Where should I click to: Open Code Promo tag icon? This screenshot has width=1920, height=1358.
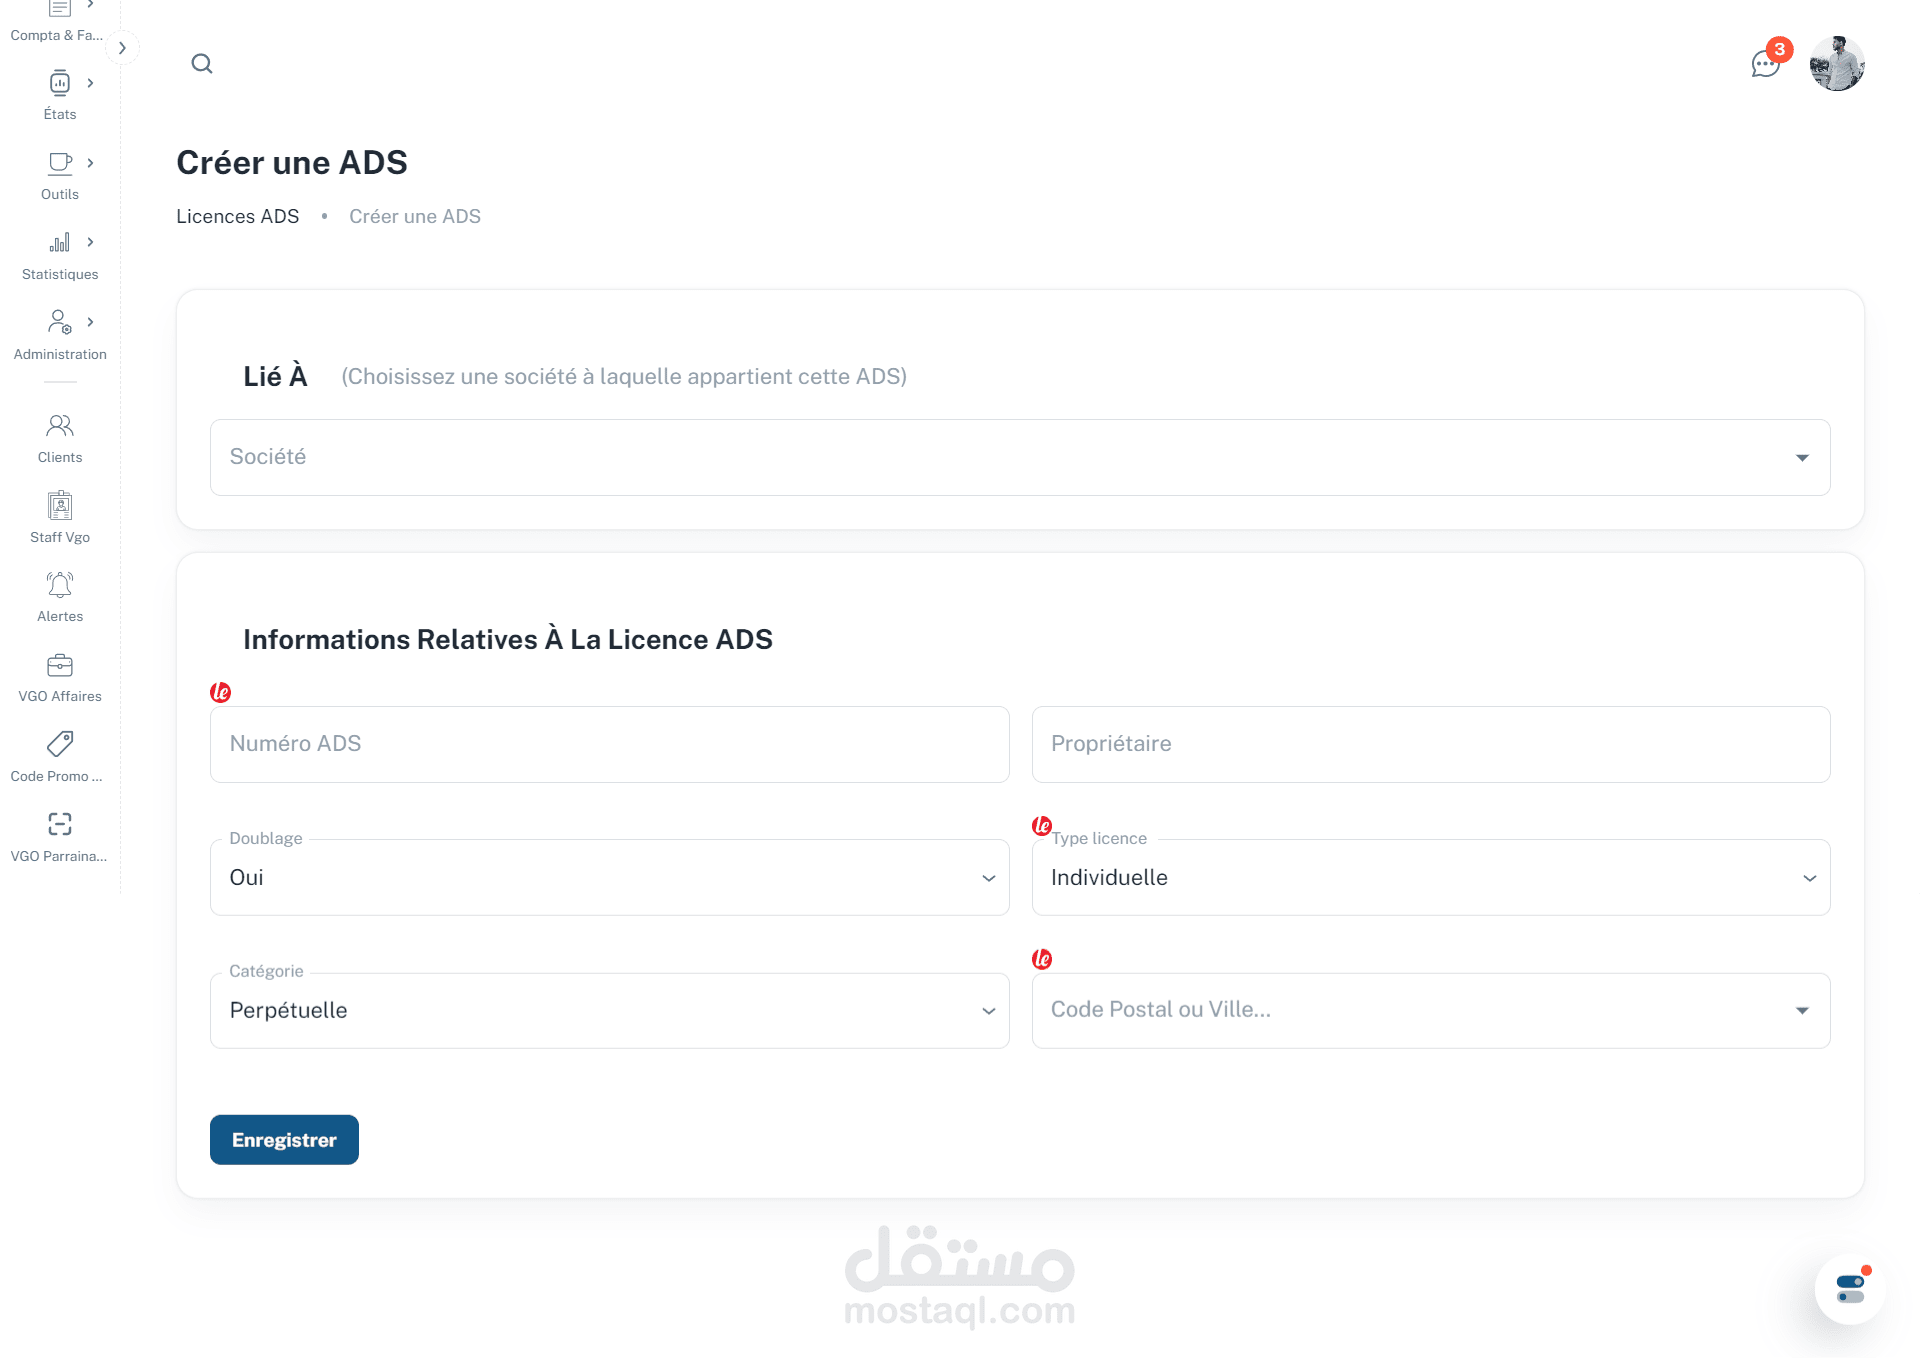pos(60,745)
